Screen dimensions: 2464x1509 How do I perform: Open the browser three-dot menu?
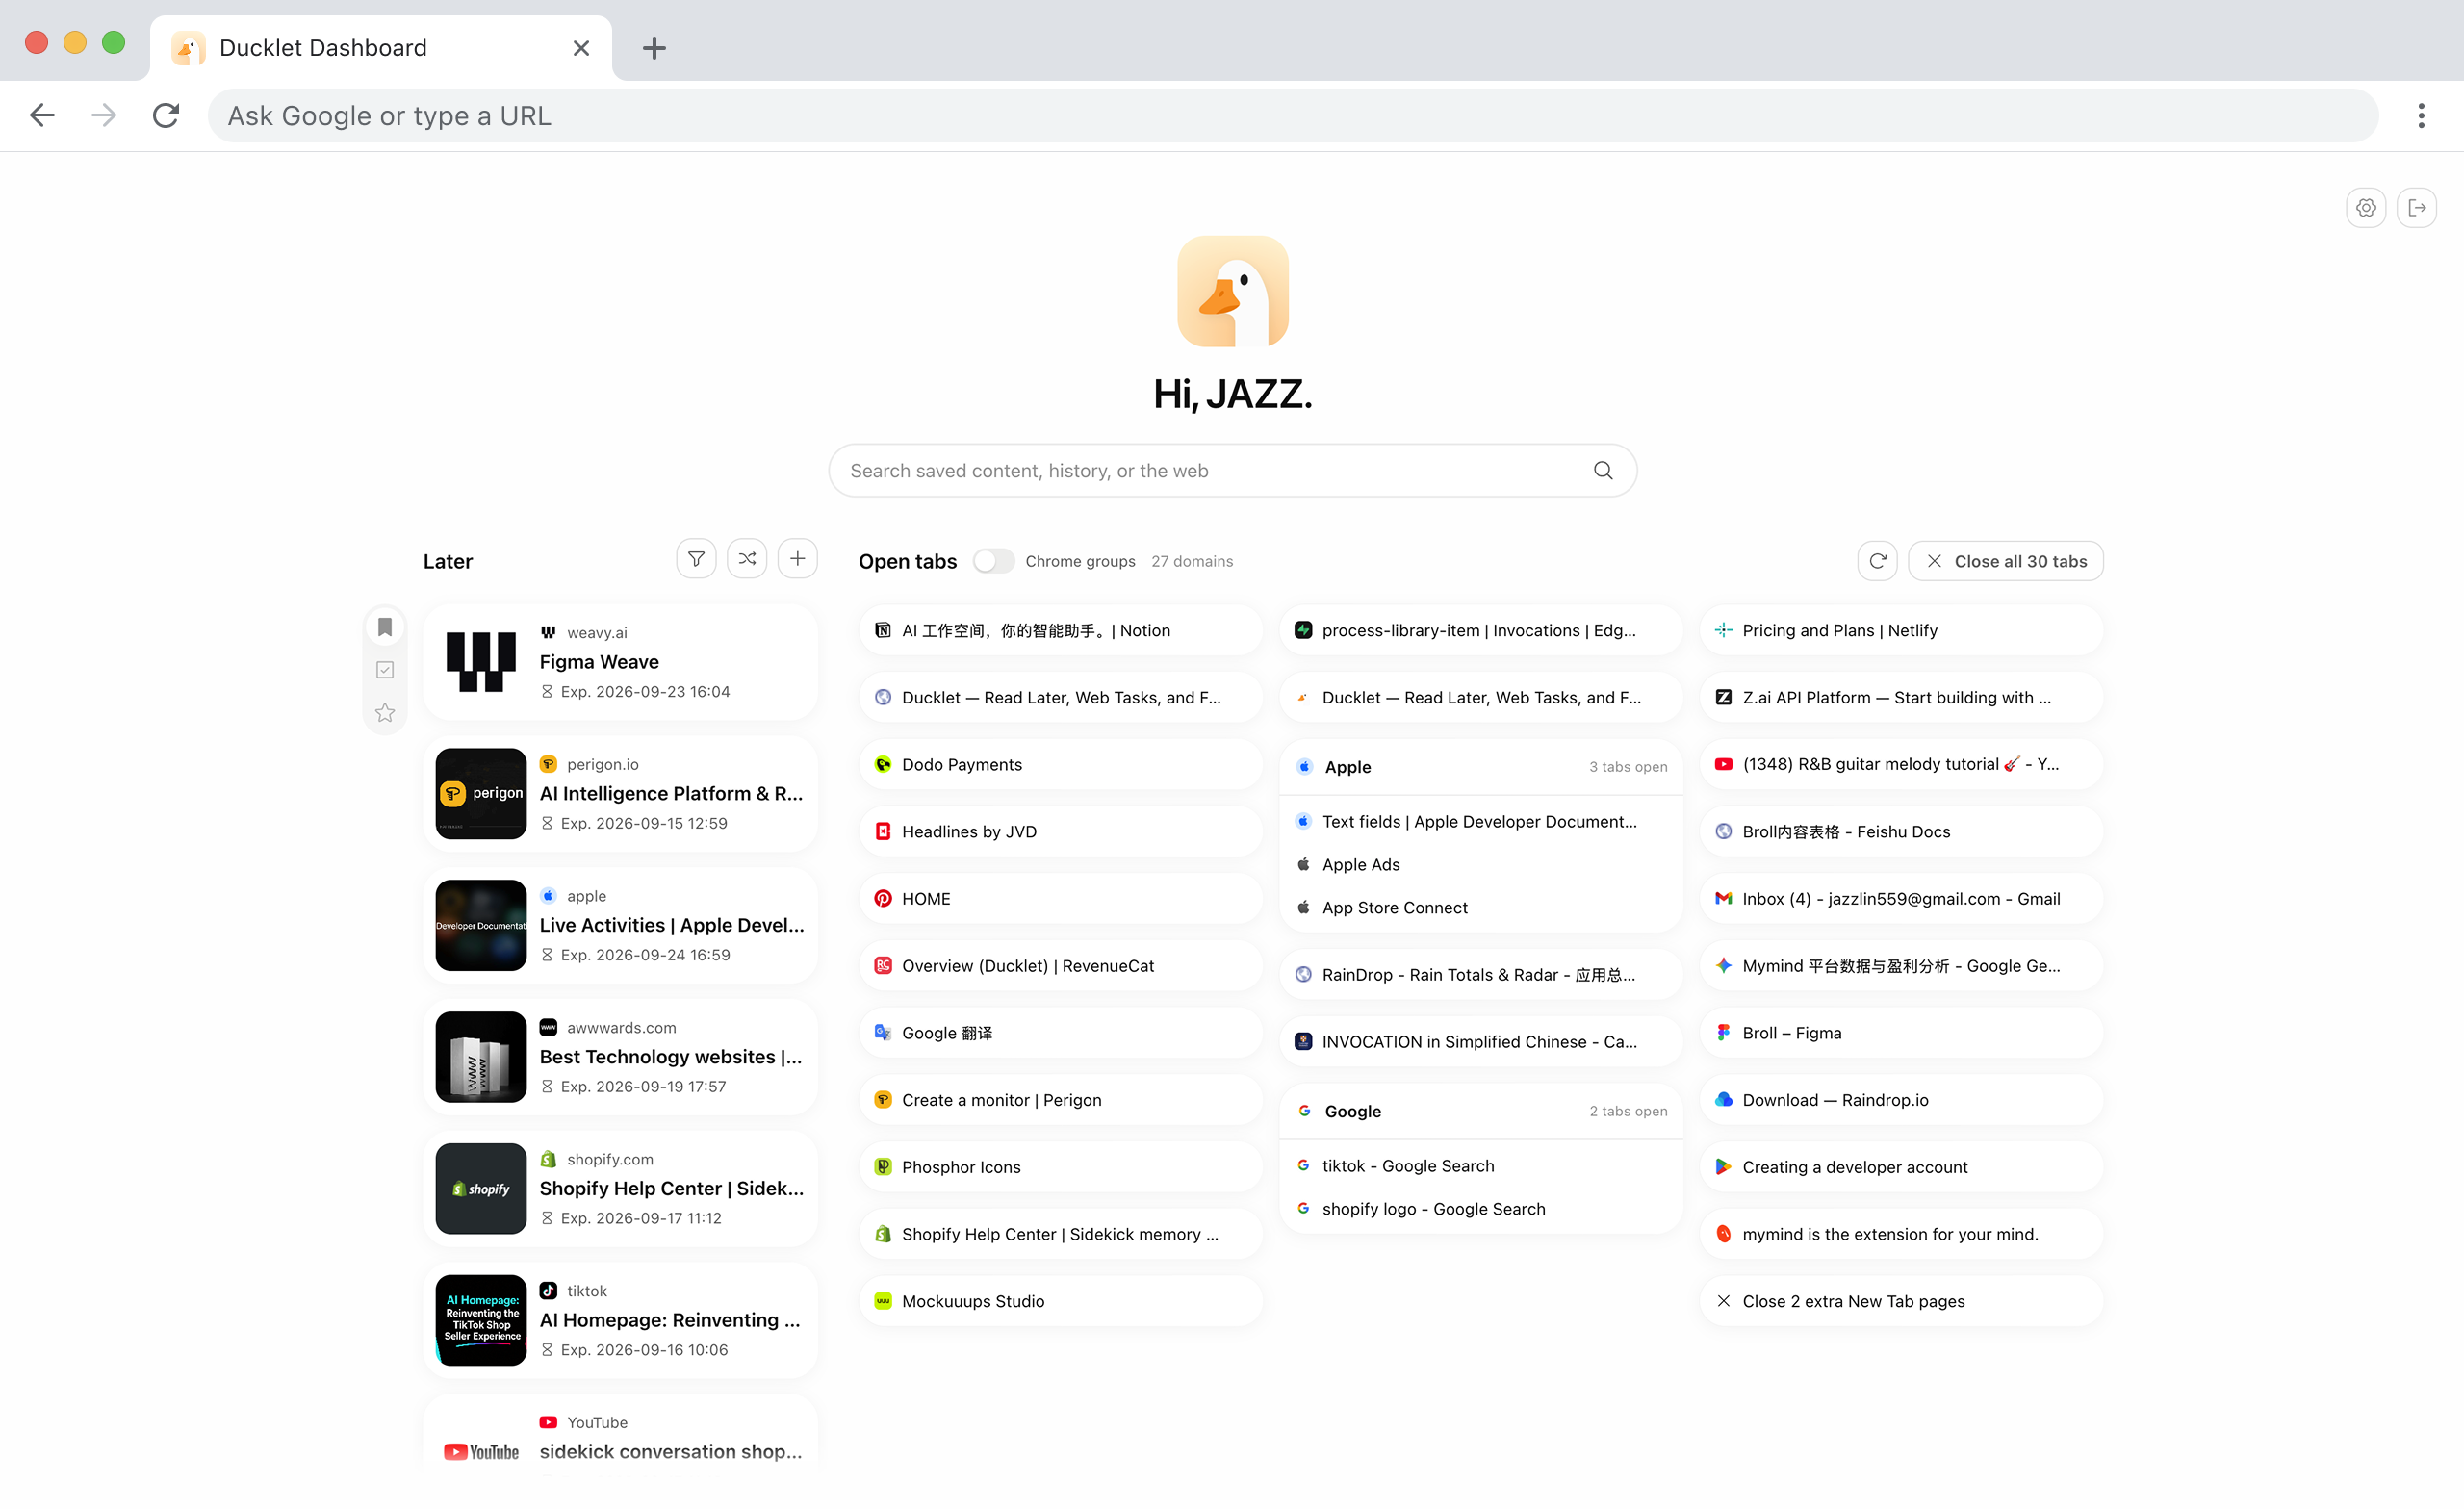(2421, 116)
